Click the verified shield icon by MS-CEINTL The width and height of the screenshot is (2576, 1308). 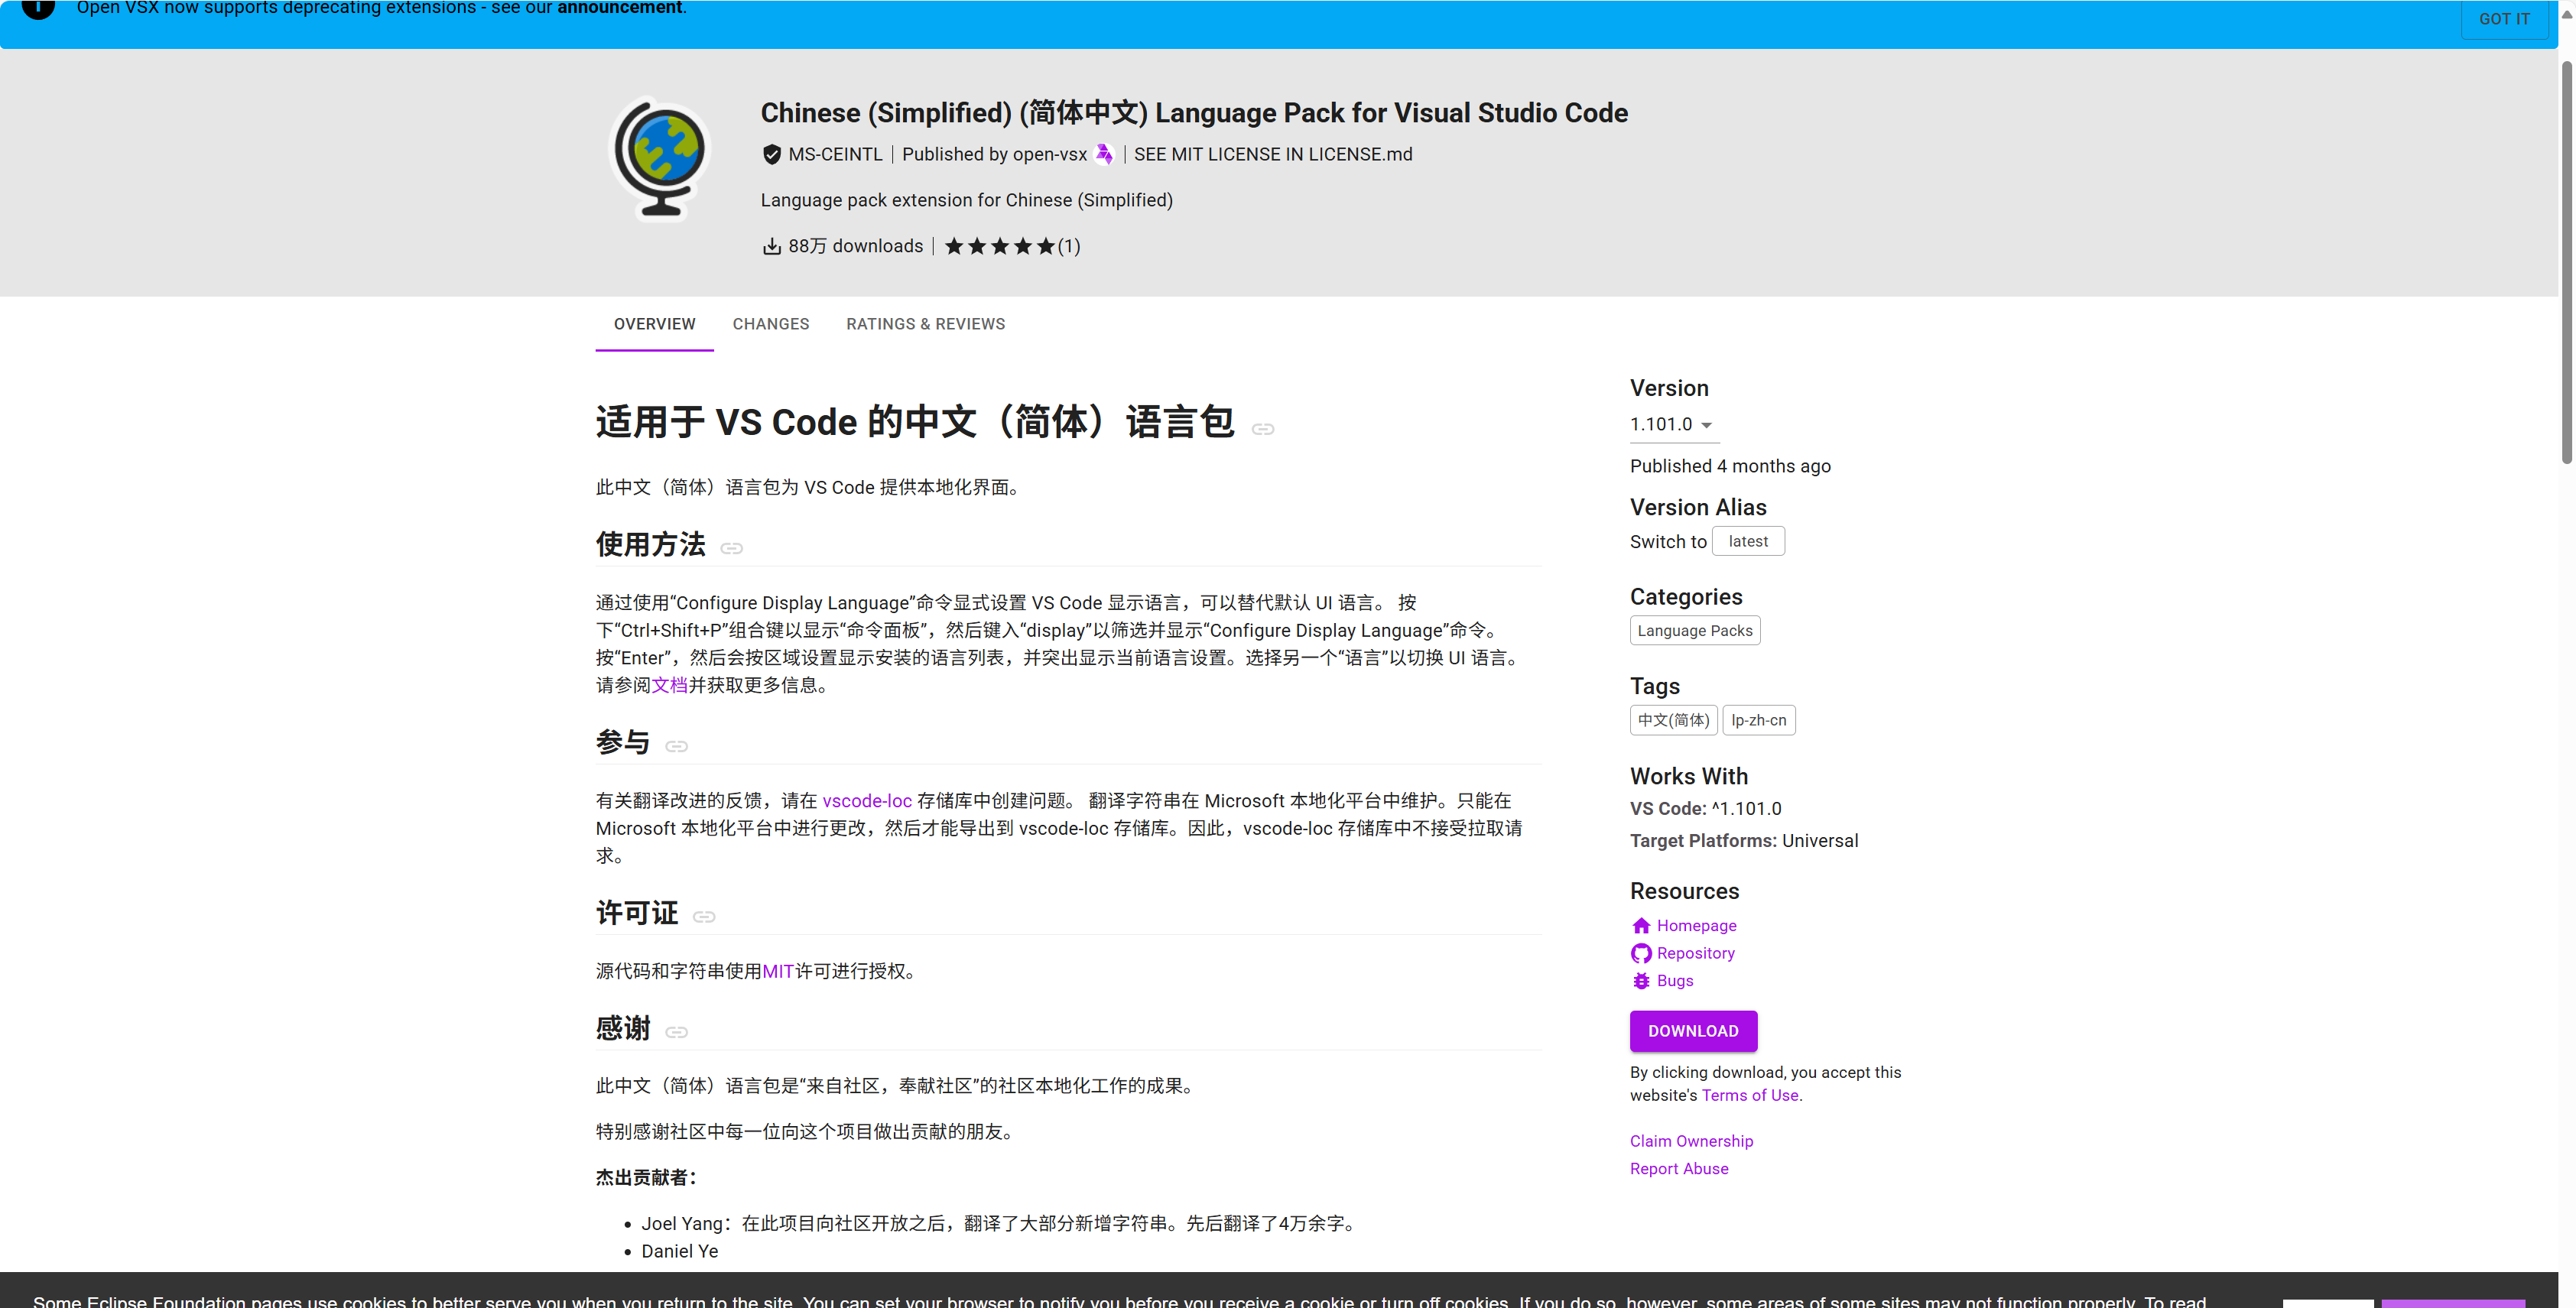[x=771, y=154]
